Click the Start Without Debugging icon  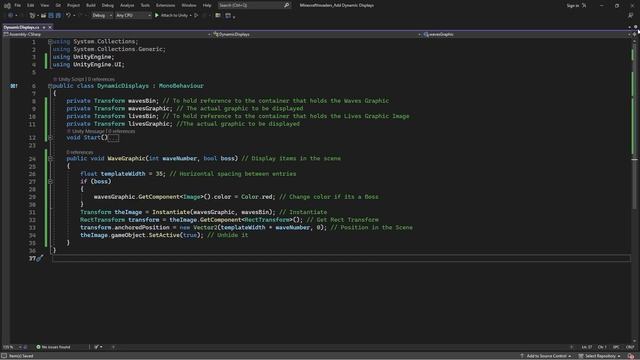pos(196,16)
